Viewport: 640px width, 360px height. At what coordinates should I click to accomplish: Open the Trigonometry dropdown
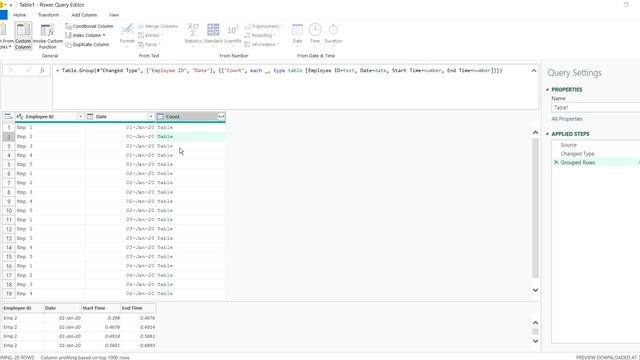264,26
